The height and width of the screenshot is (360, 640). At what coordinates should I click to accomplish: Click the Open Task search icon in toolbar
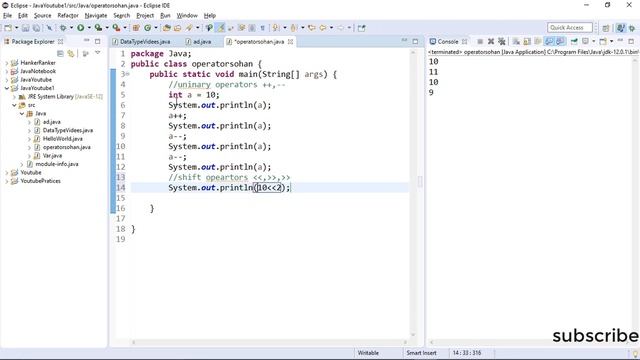(x=178, y=28)
